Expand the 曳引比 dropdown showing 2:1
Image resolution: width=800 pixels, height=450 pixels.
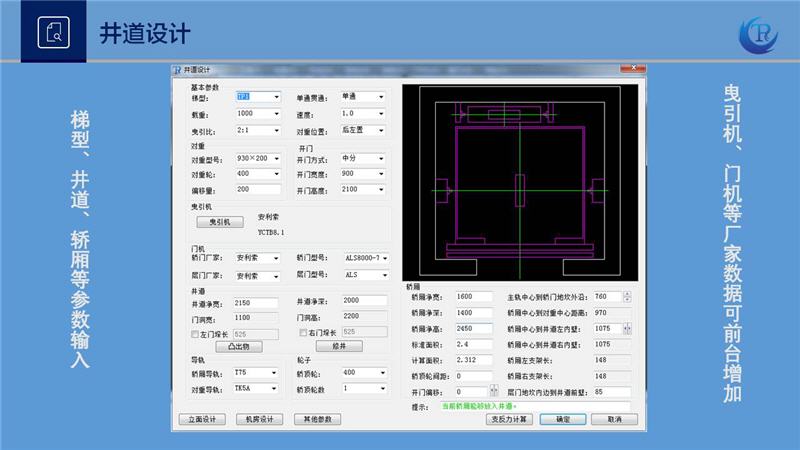(x=257, y=130)
